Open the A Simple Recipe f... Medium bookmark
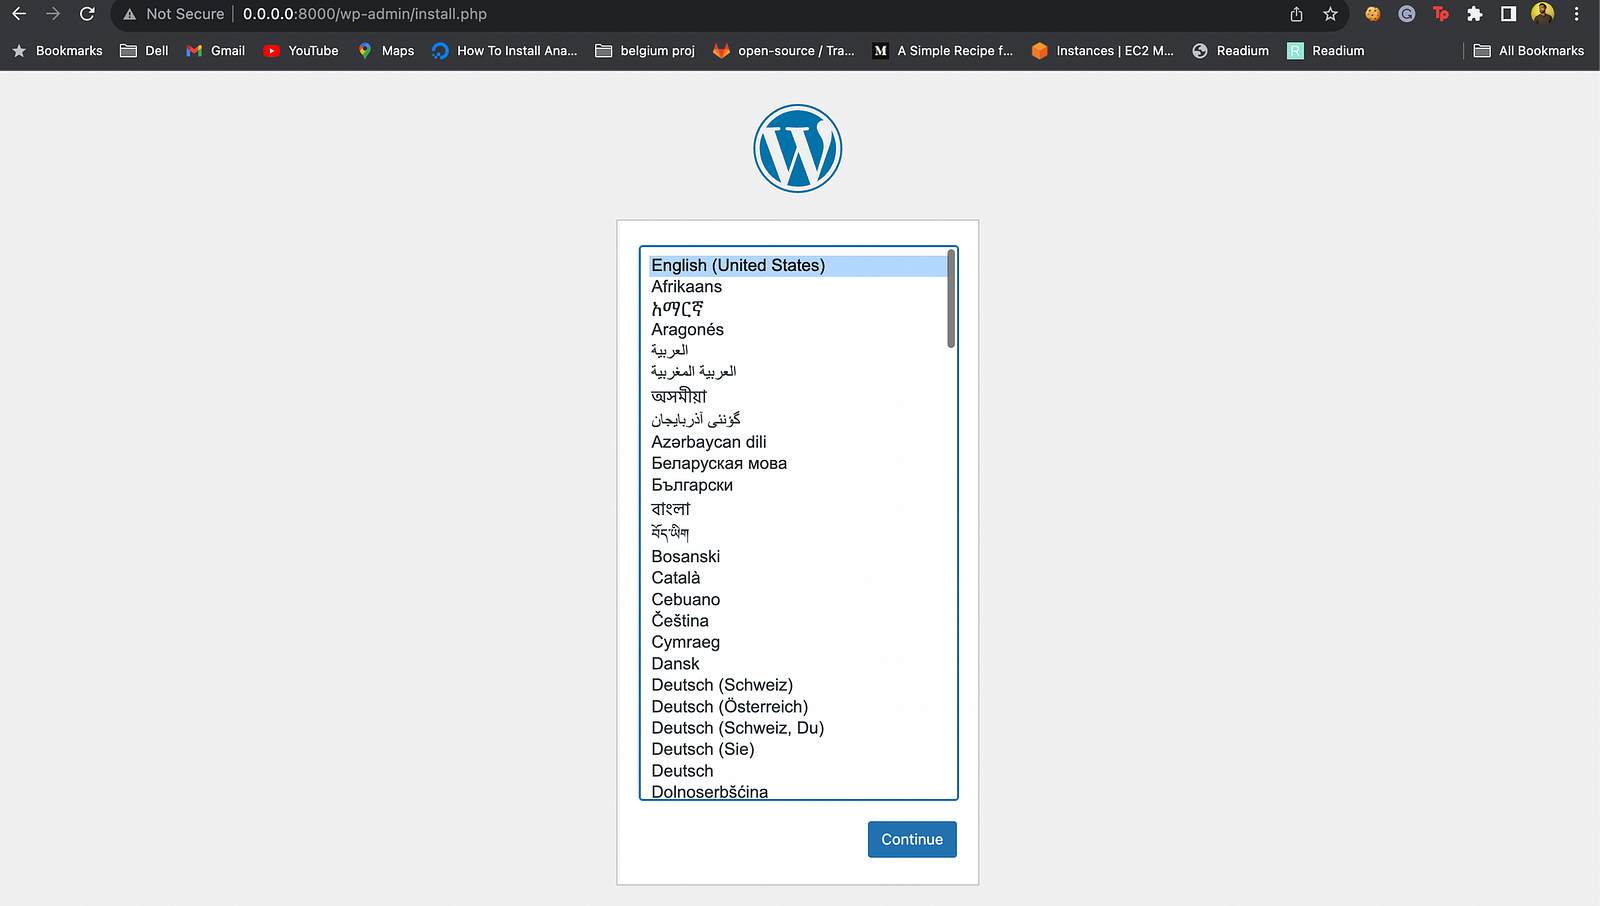1600x906 pixels. tap(943, 51)
